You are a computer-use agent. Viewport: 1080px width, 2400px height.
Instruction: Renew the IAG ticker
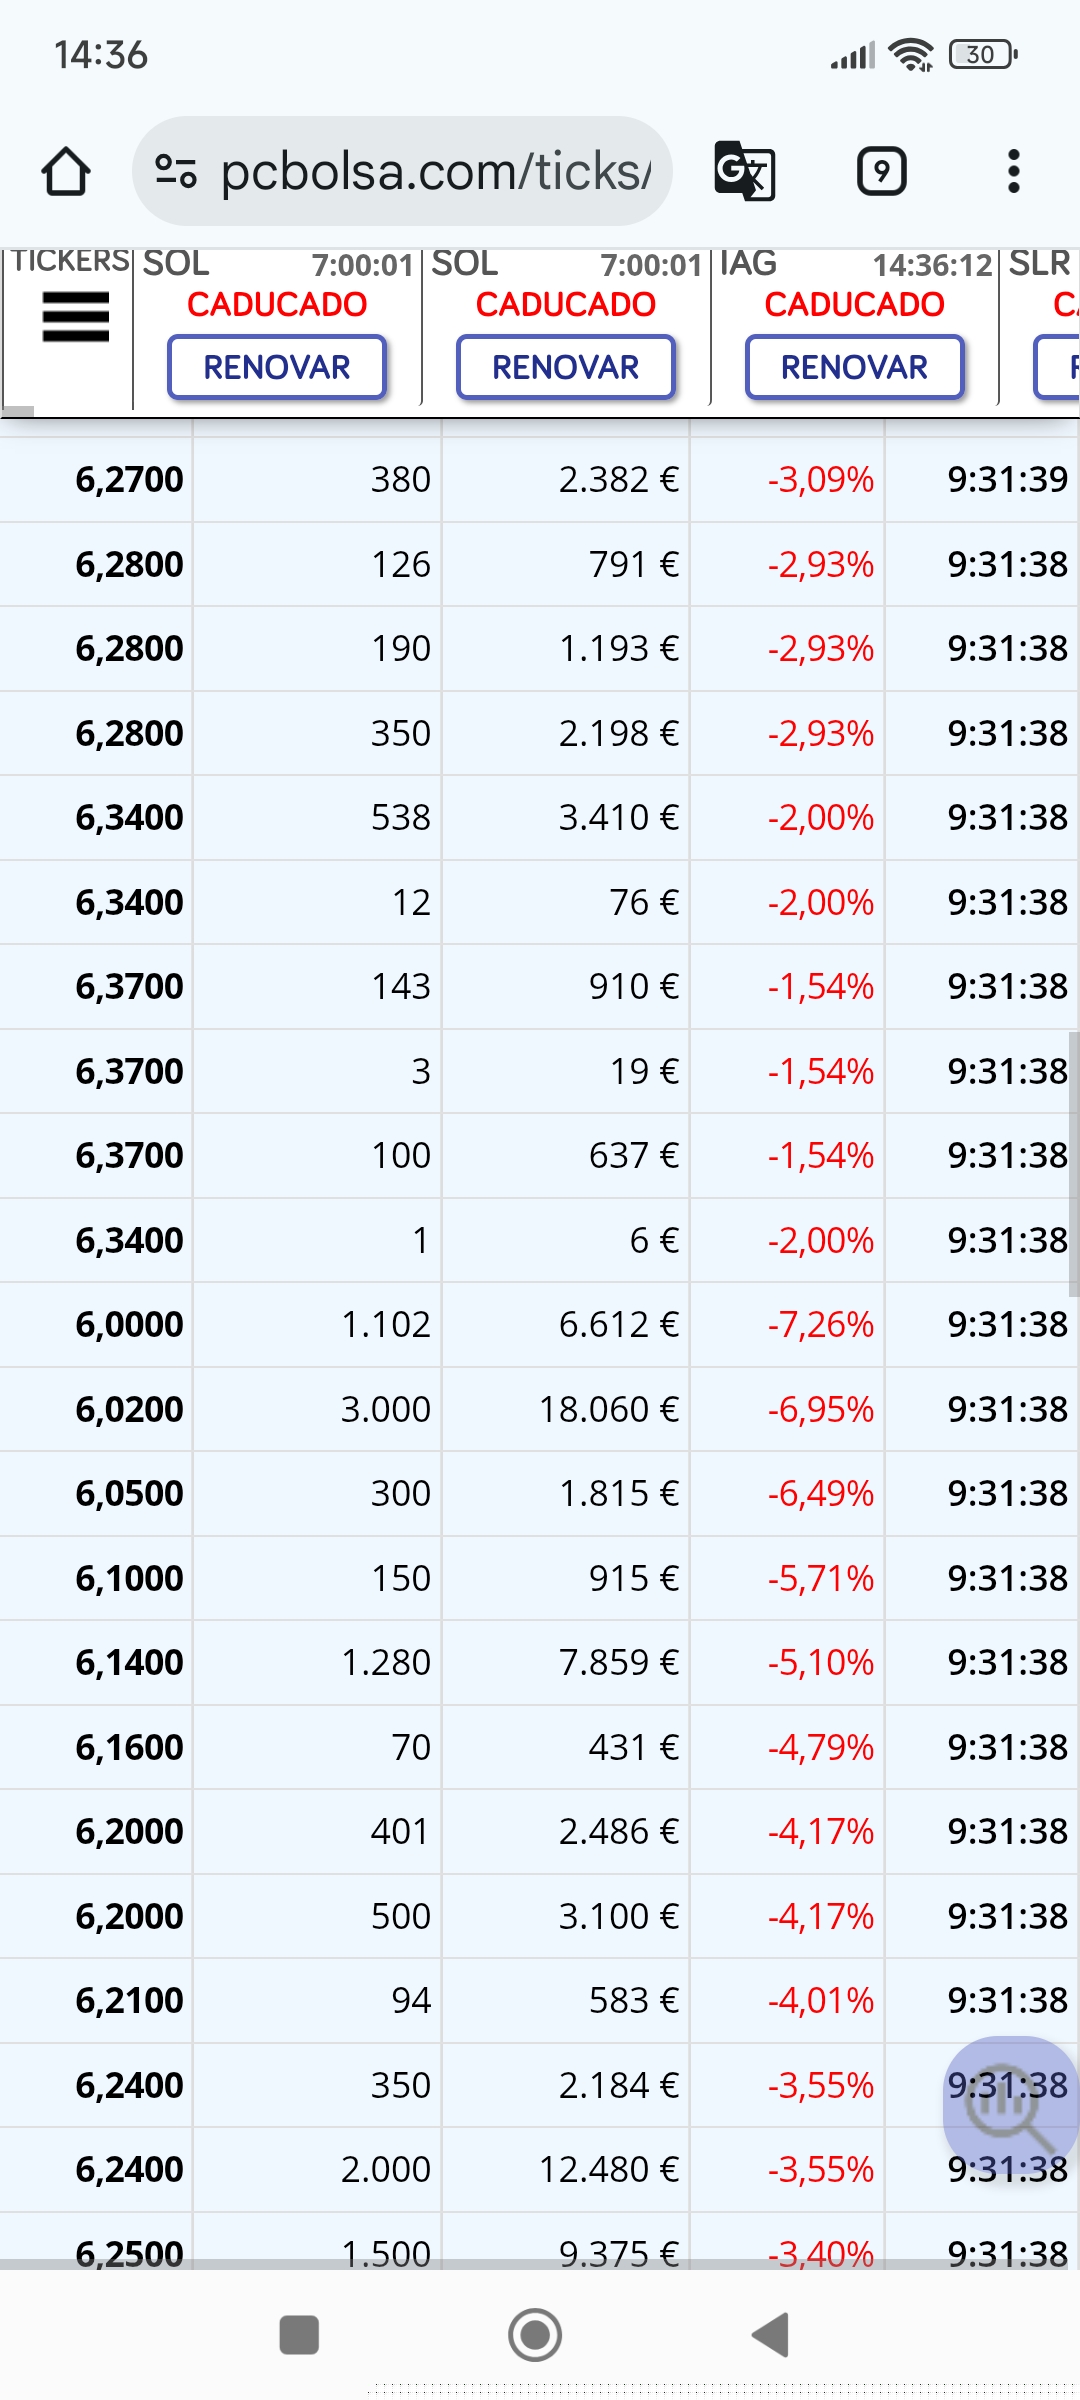click(855, 367)
